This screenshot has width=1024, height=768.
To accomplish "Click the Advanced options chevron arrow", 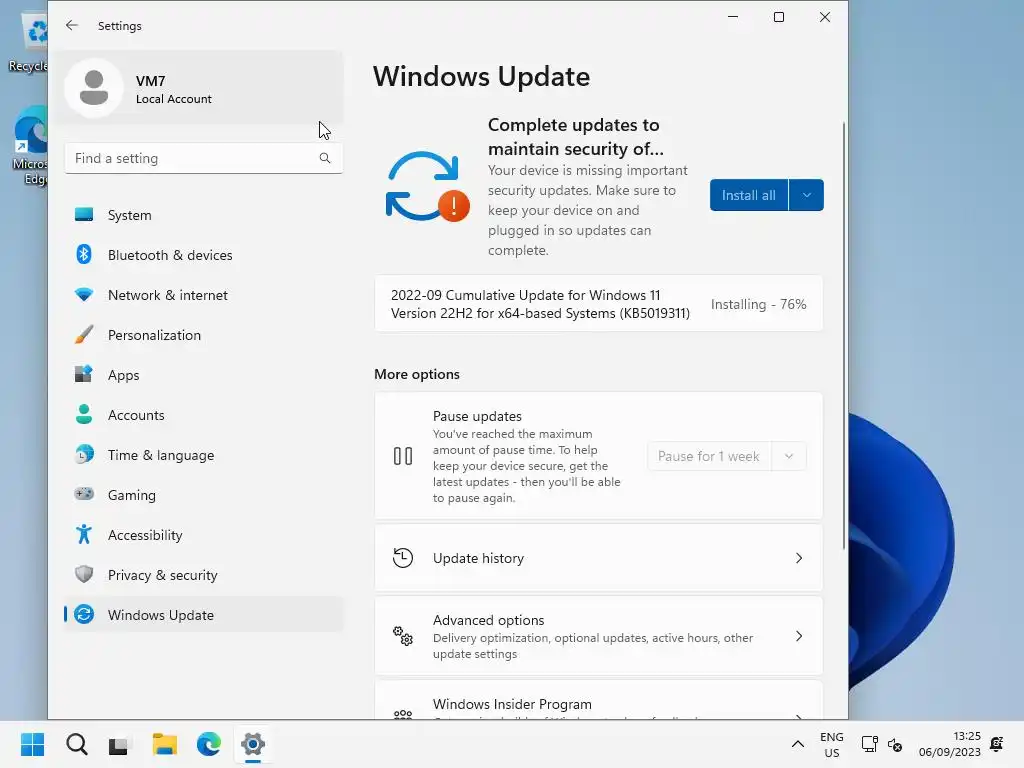I will pyautogui.click(x=799, y=636).
